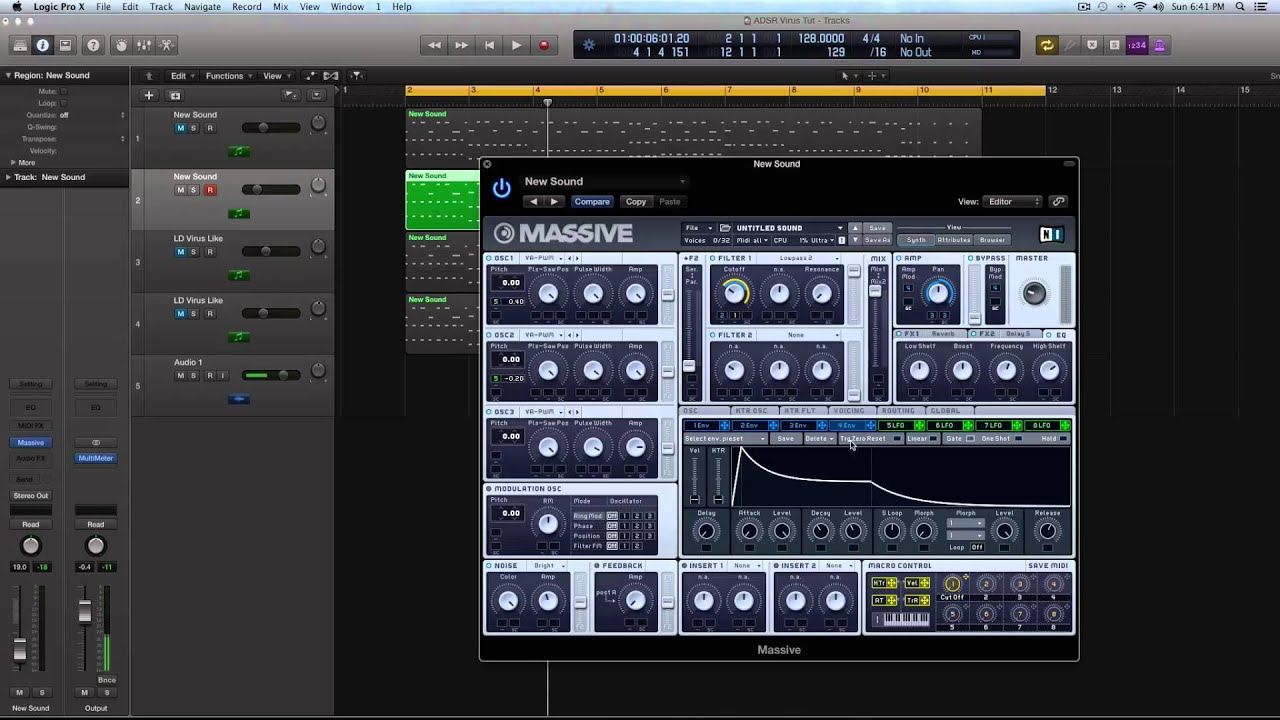Start playback with Play button

pyautogui.click(x=516, y=45)
